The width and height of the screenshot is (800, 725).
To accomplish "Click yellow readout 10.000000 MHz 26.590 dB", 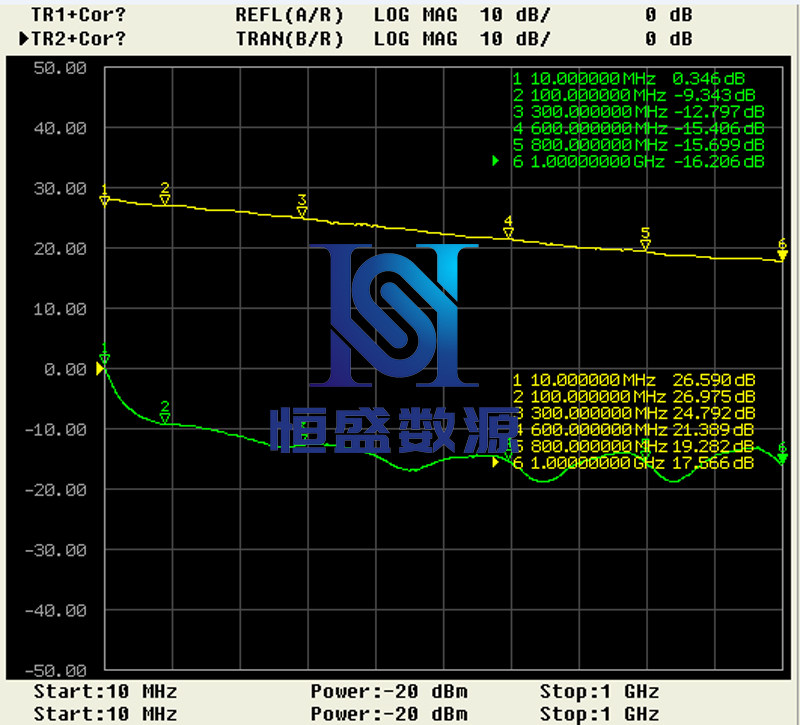I will (x=634, y=380).
